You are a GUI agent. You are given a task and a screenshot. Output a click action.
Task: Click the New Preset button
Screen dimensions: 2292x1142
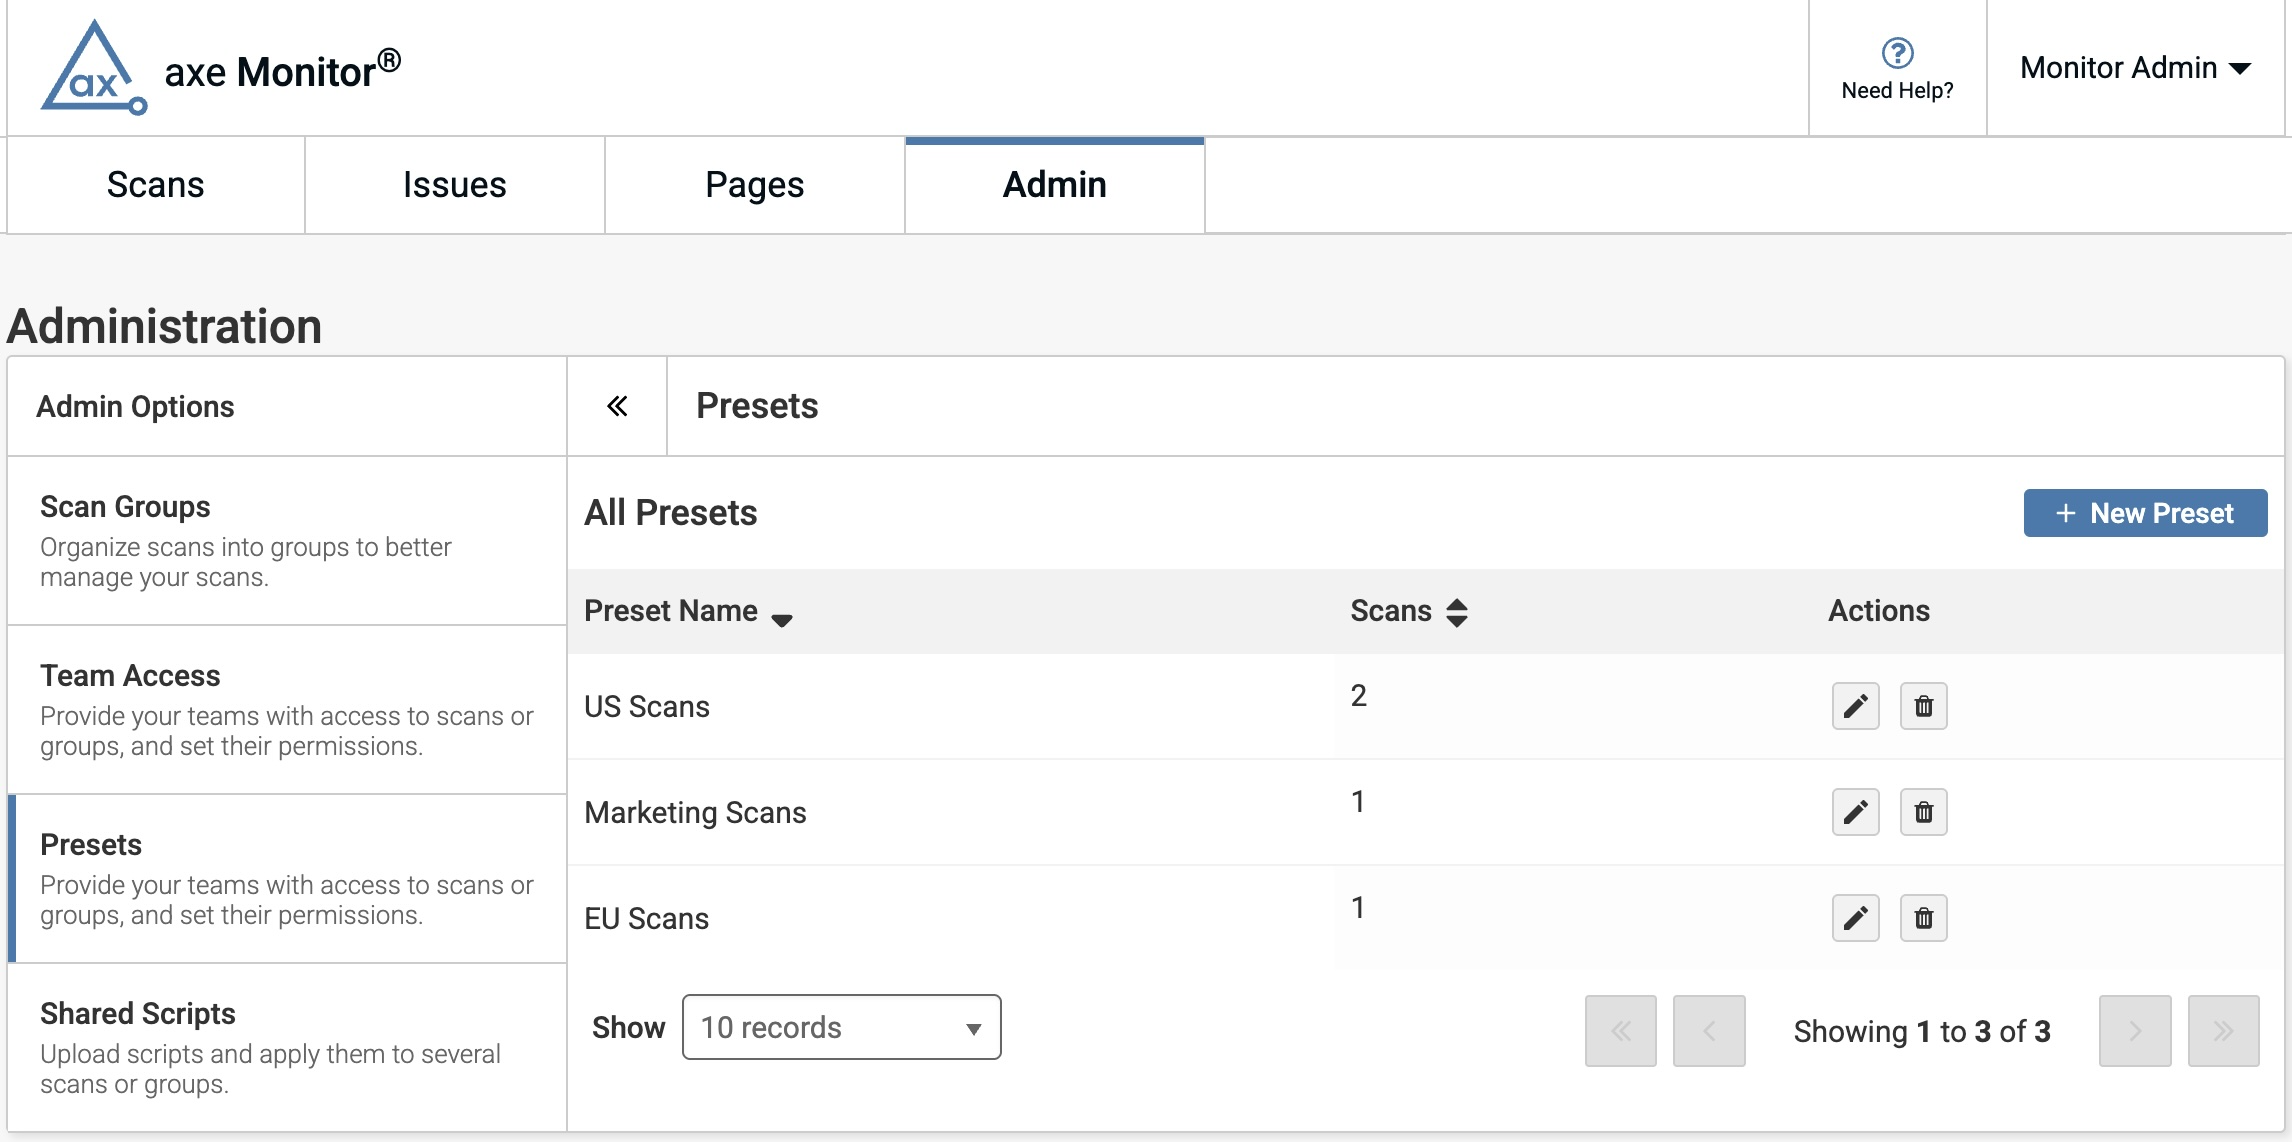(x=2145, y=513)
